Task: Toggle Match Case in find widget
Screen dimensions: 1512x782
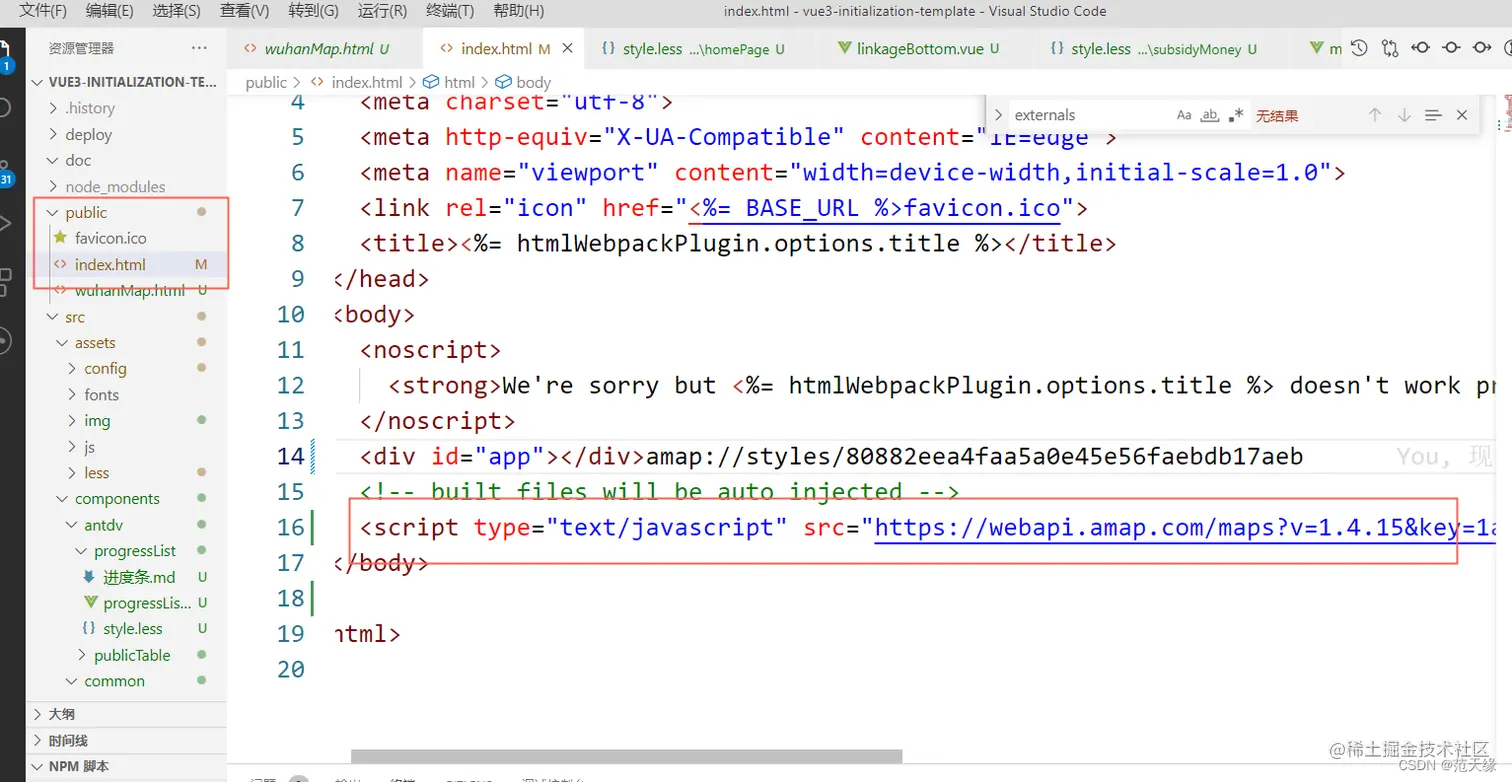Action: coord(1184,115)
